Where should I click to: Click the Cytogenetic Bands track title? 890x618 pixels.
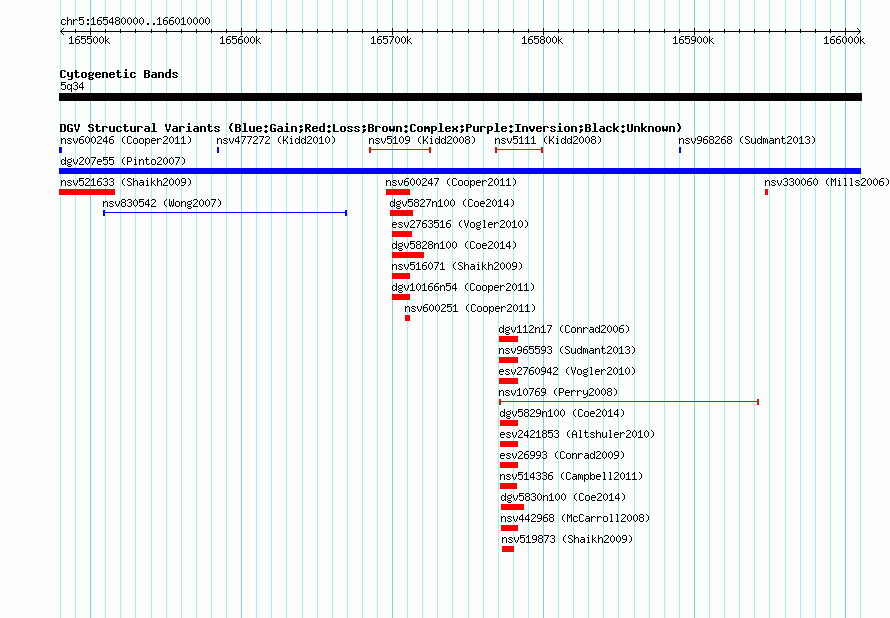(119, 74)
